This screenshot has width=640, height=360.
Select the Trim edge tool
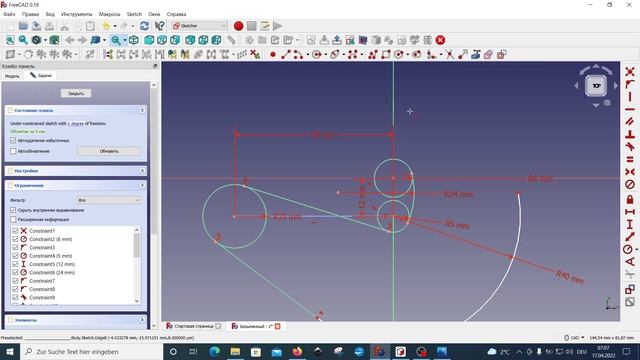450,54
